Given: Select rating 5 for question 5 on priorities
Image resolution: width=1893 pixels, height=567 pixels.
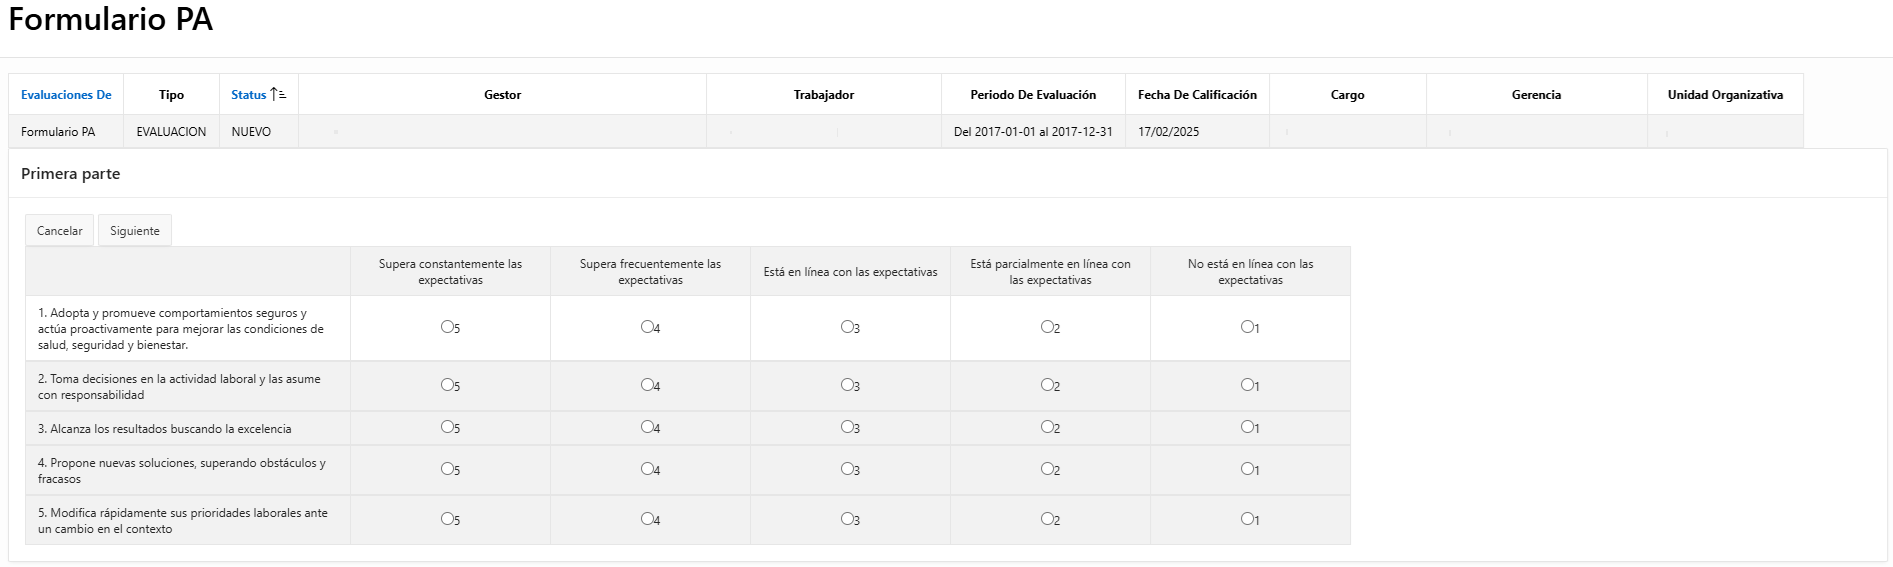Looking at the screenshot, I should pyautogui.click(x=447, y=519).
